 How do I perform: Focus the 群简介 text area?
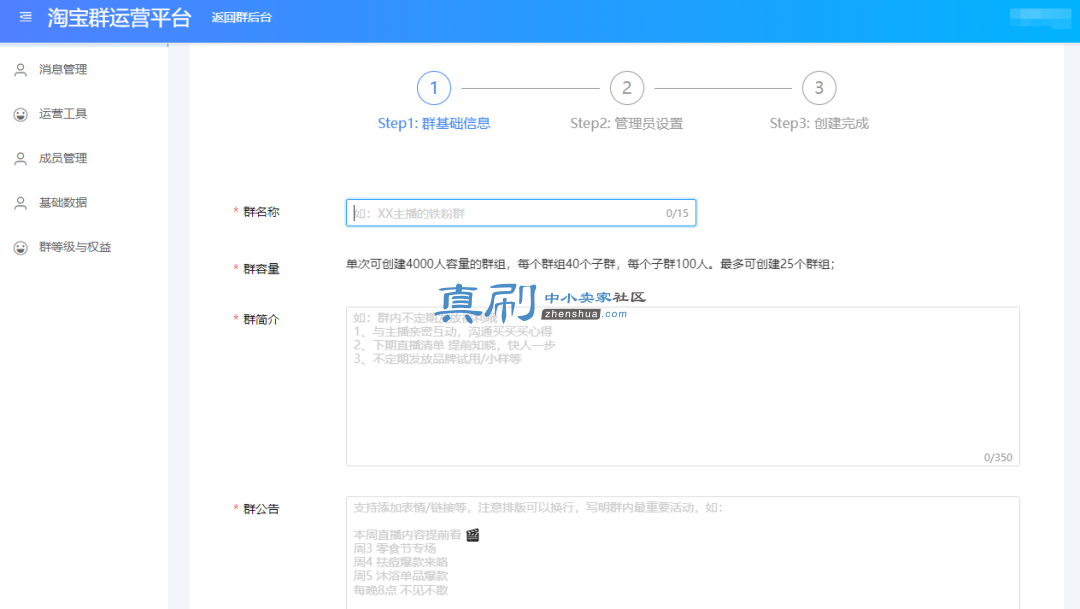coord(683,386)
